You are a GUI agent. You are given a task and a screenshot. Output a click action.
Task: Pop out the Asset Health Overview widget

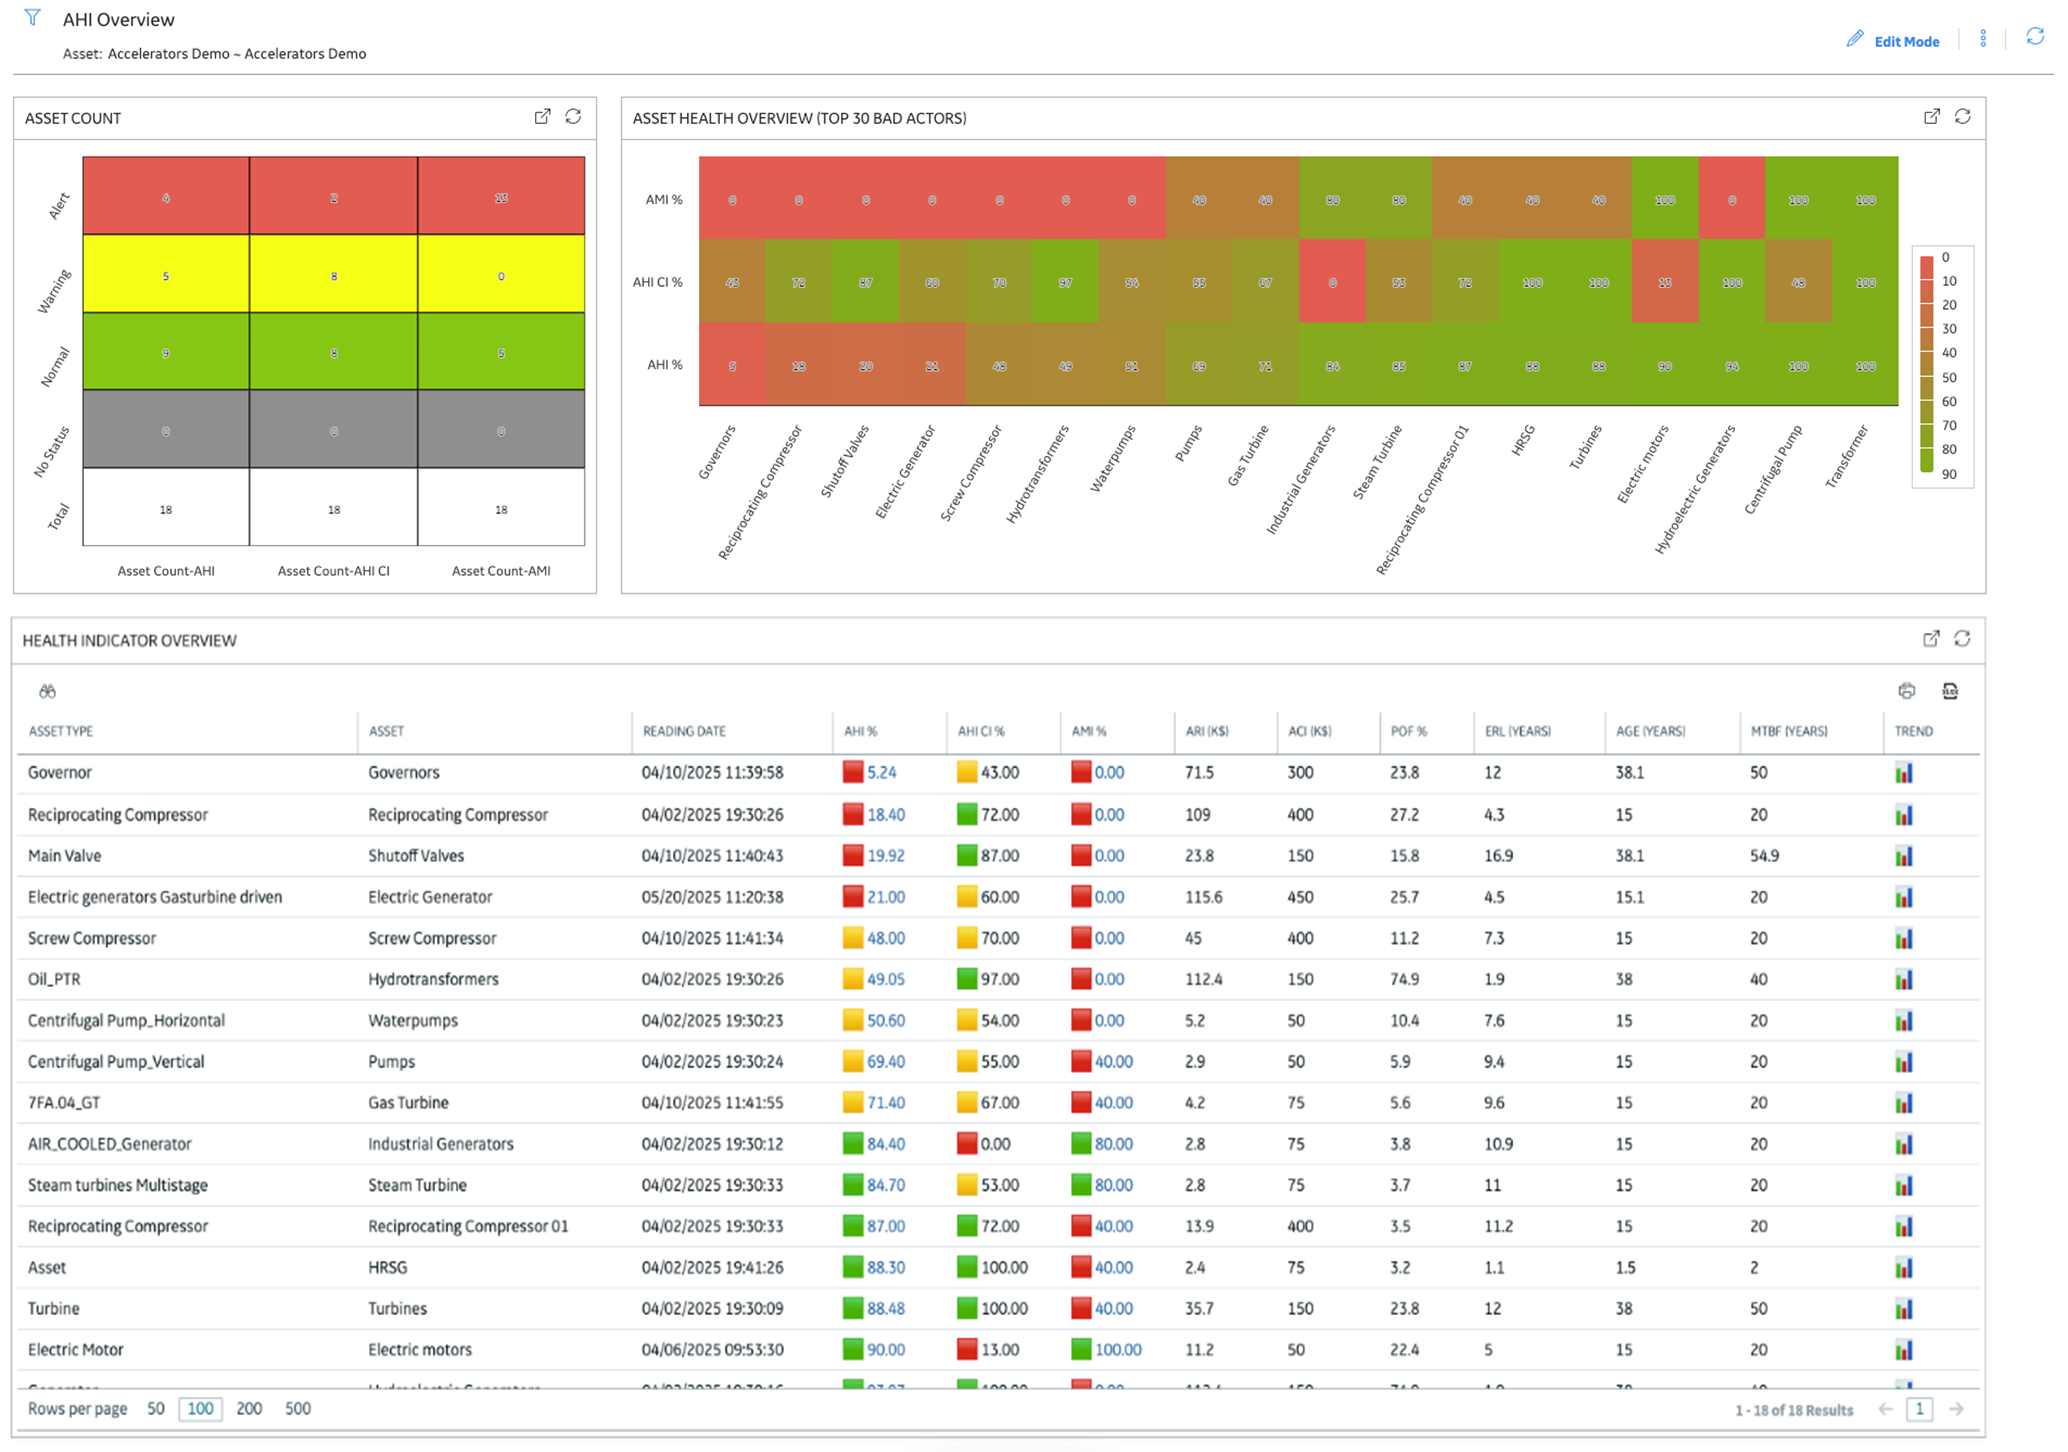pyautogui.click(x=1932, y=117)
